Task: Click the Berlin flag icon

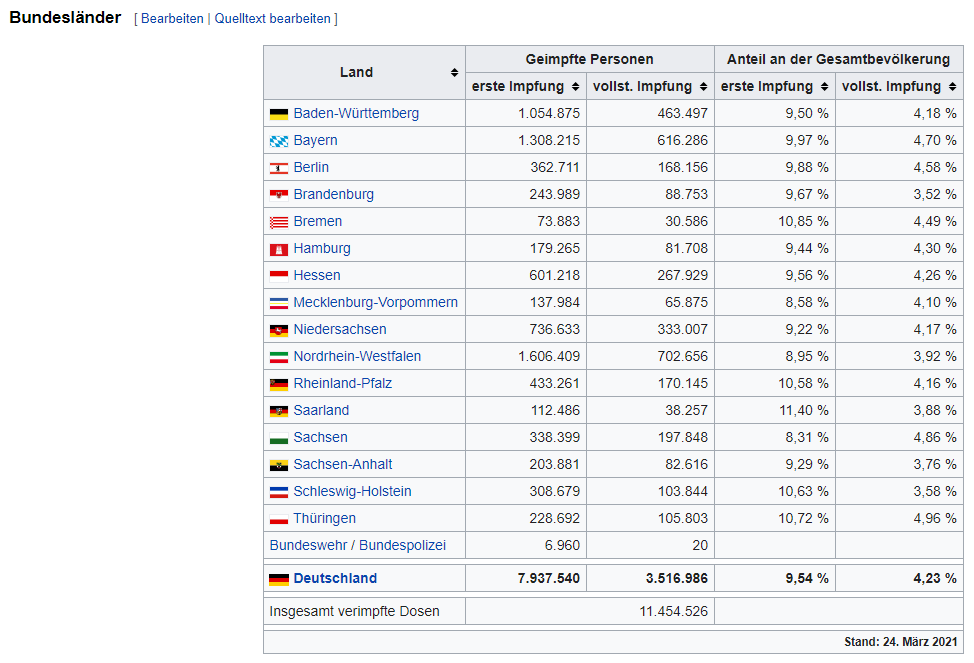Action: (278, 168)
